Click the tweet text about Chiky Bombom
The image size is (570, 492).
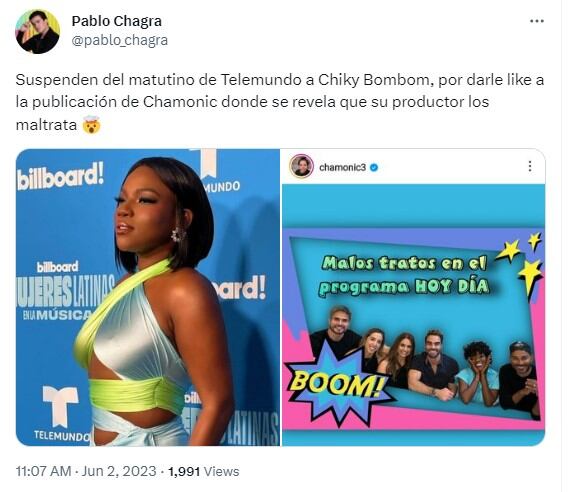pyautogui.click(x=280, y=102)
